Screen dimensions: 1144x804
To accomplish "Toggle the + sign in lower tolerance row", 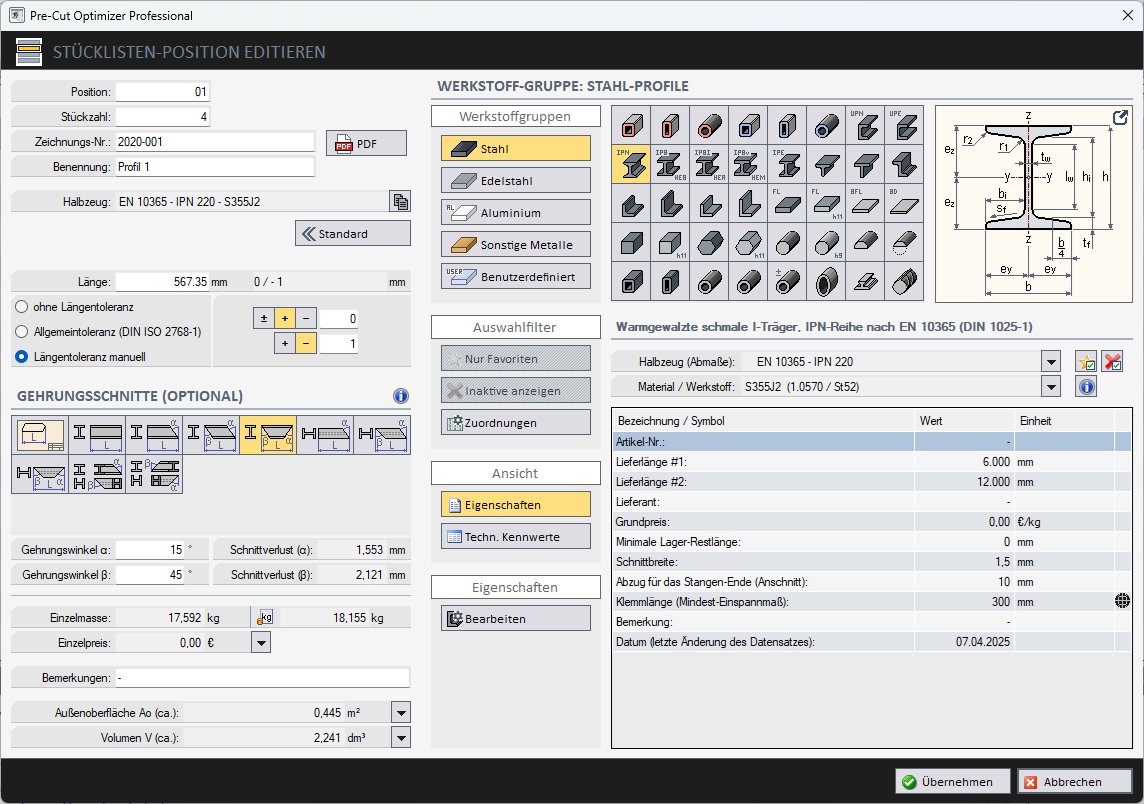I will pyautogui.click(x=285, y=343).
